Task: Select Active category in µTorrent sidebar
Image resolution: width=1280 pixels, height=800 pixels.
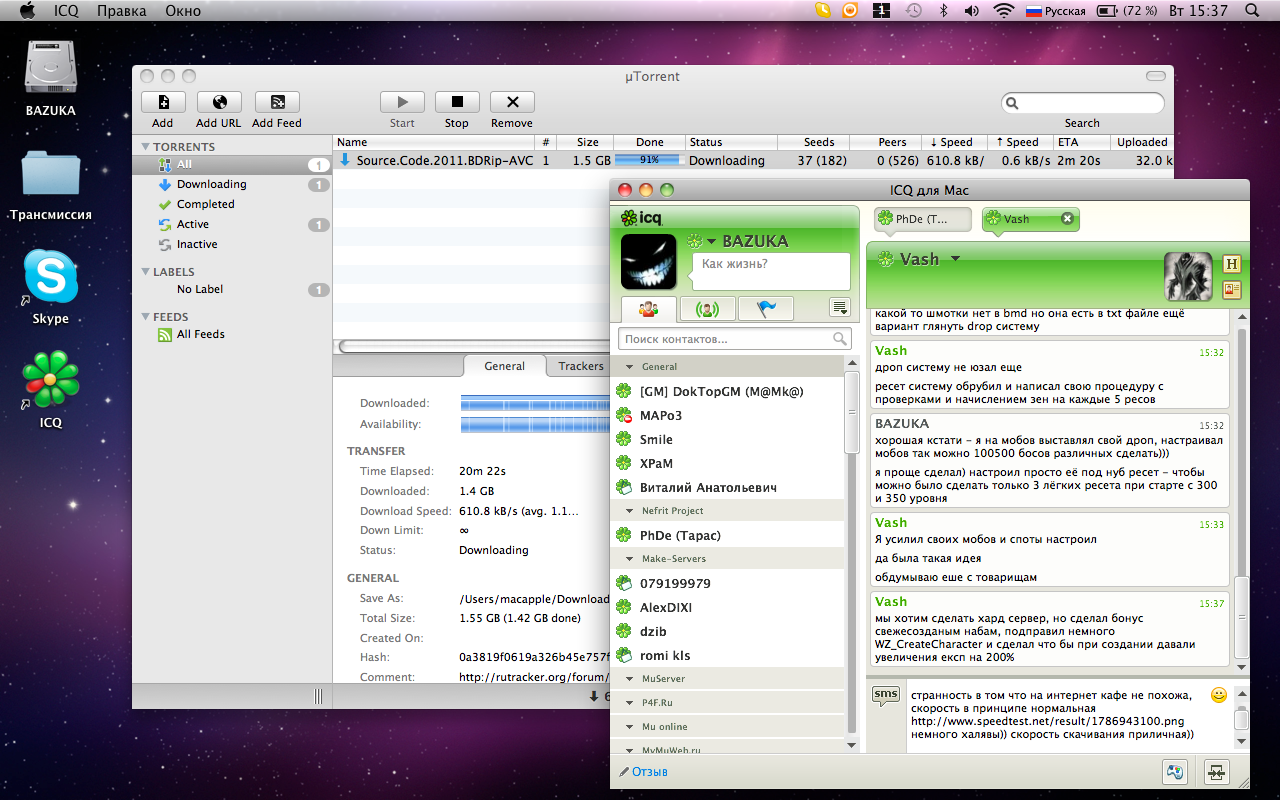Action: click(193, 224)
